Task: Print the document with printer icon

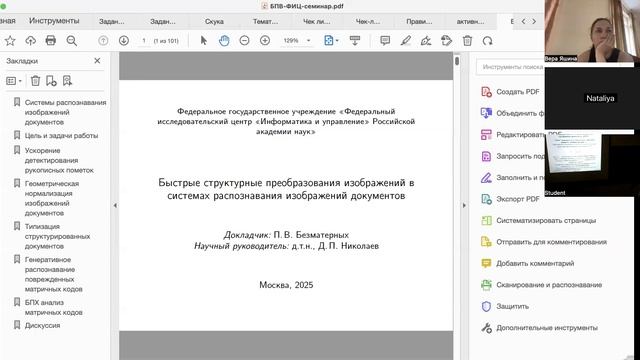Action: (51, 40)
